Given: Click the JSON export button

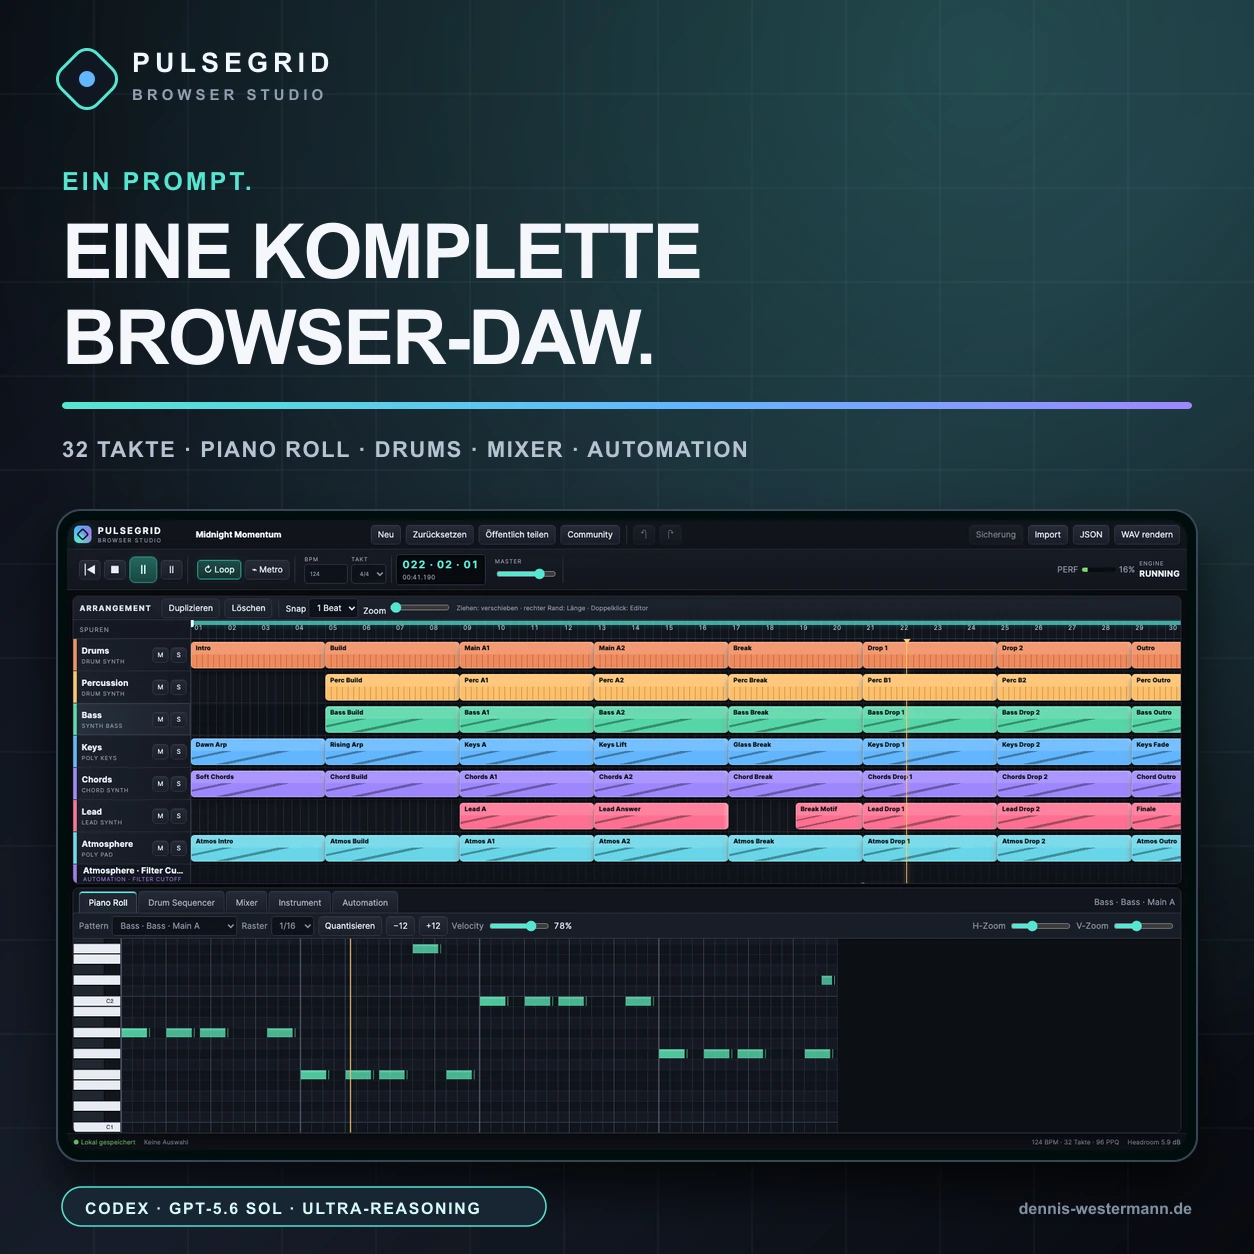Looking at the screenshot, I should click(x=1091, y=534).
